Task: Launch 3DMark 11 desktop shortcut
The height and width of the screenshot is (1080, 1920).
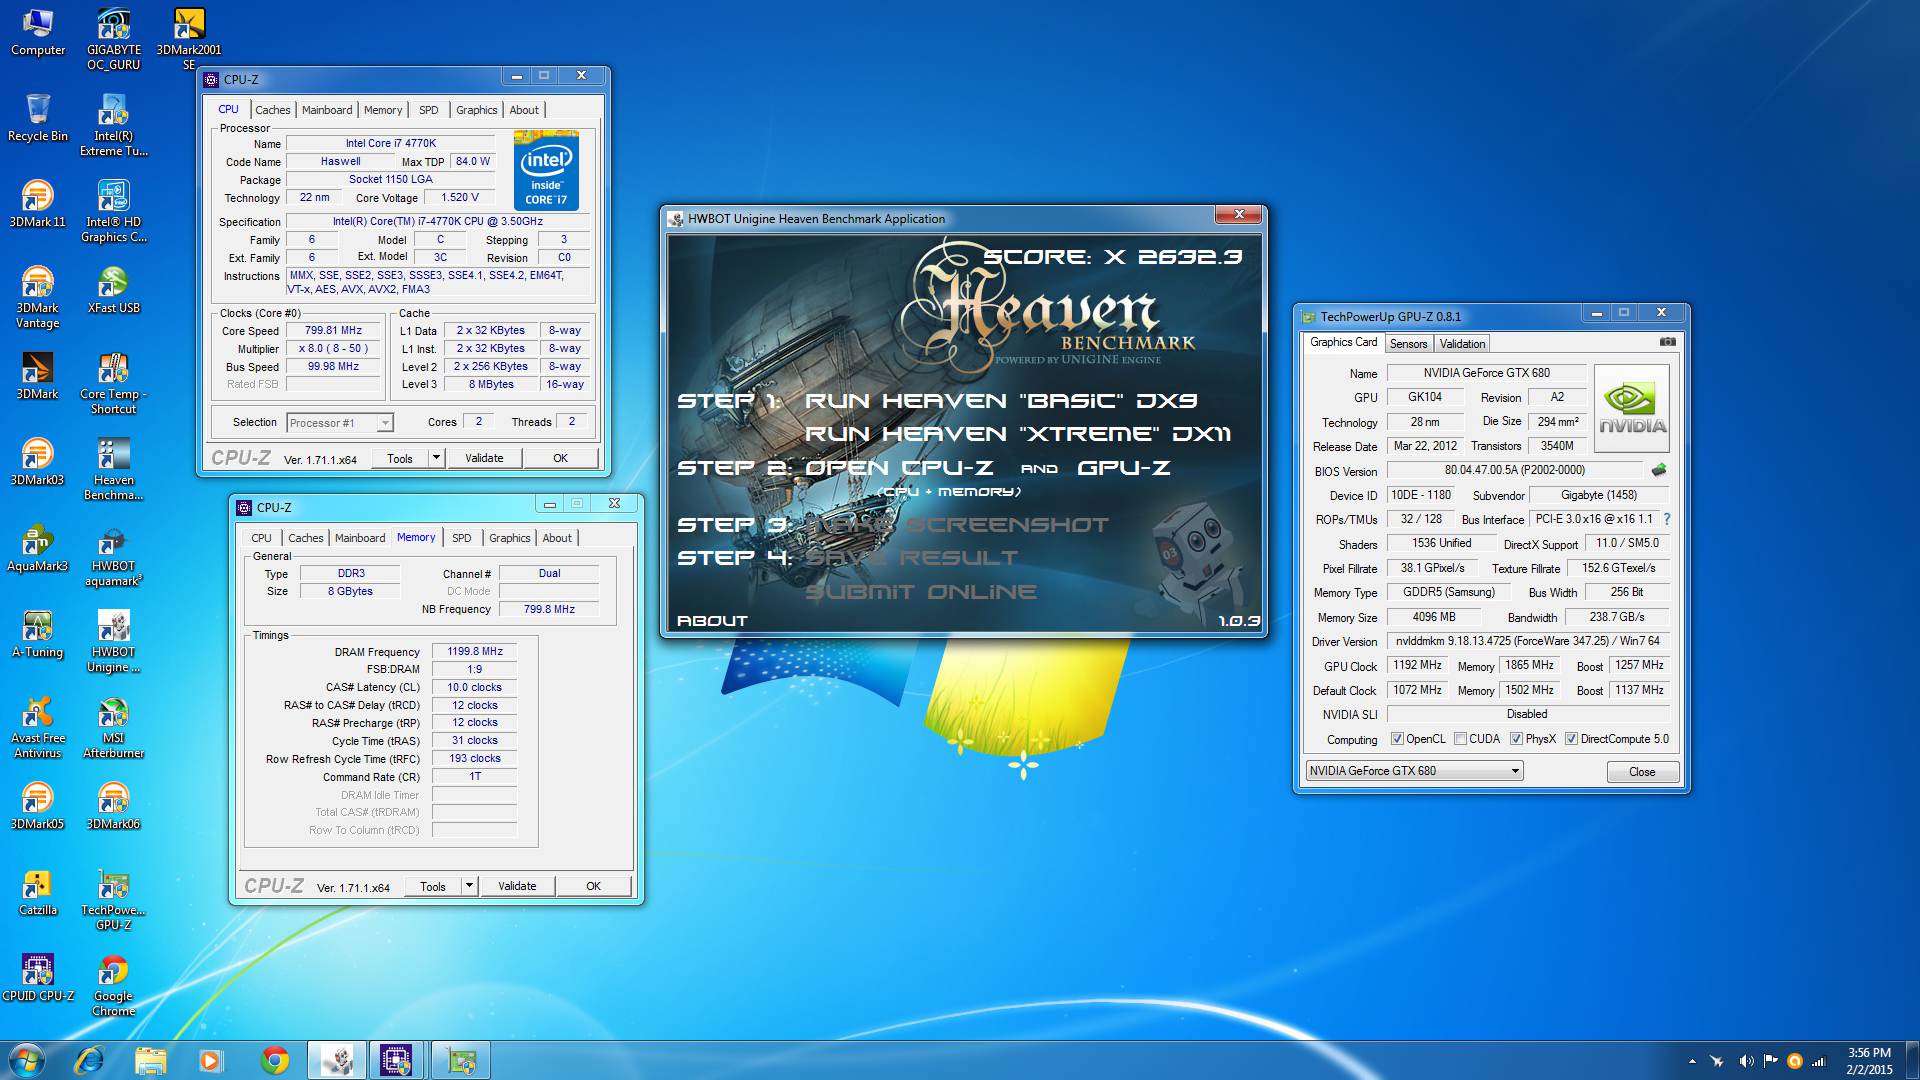Action: 38,204
